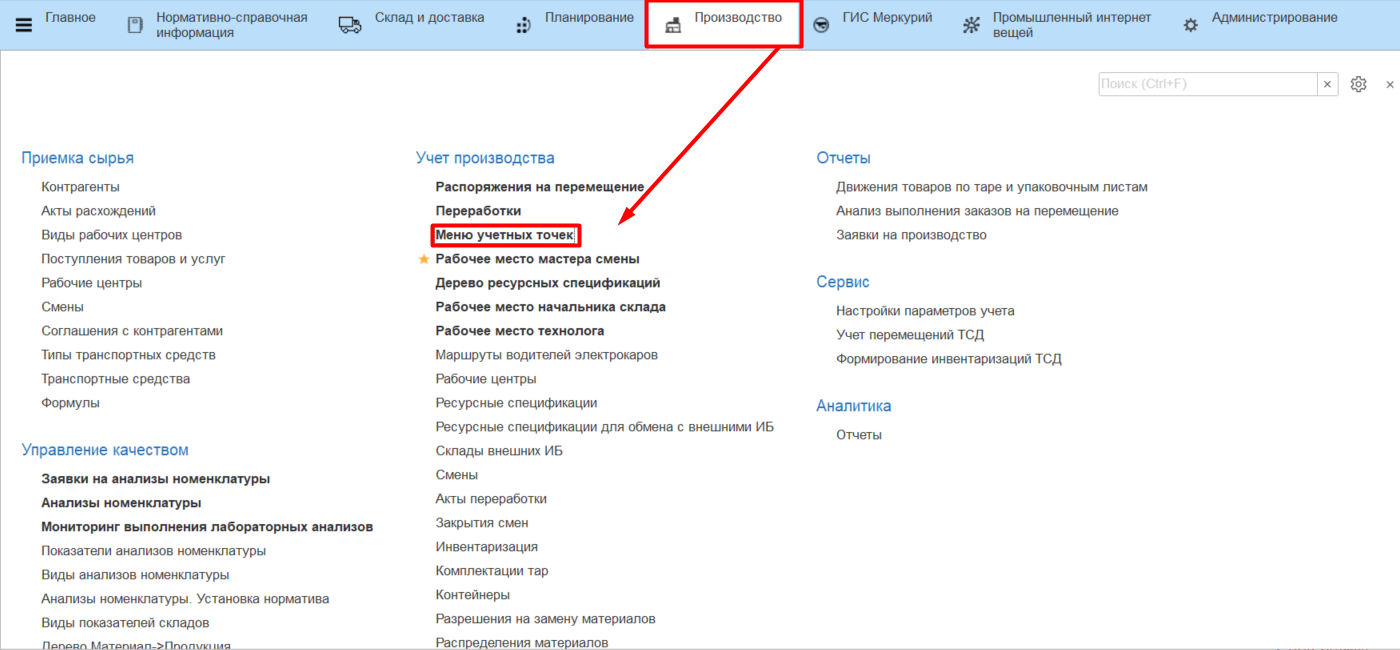
Task: Open menu settings gear next to search
Action: click(x=1358, y=84)
